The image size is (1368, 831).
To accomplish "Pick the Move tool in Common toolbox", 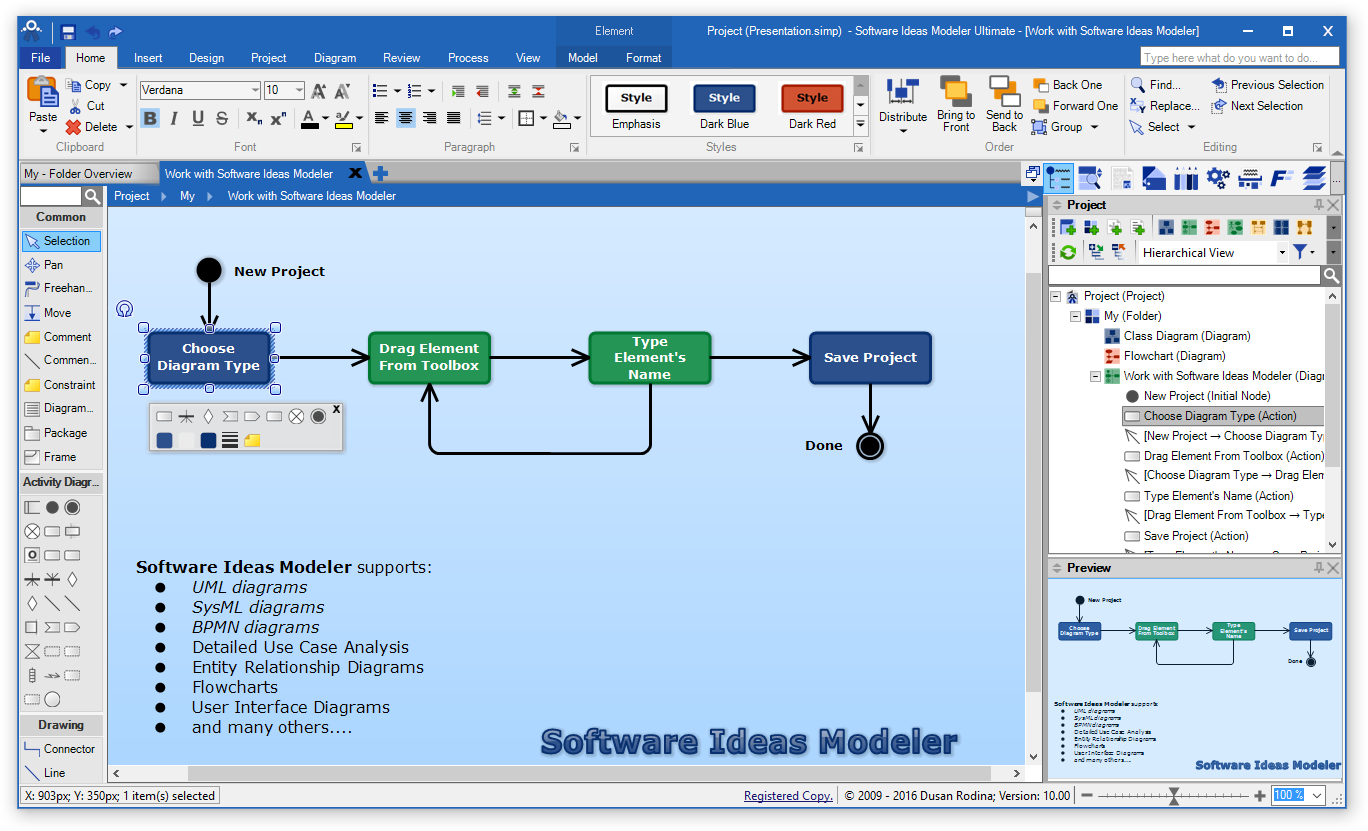I will [x=61, y=313].
